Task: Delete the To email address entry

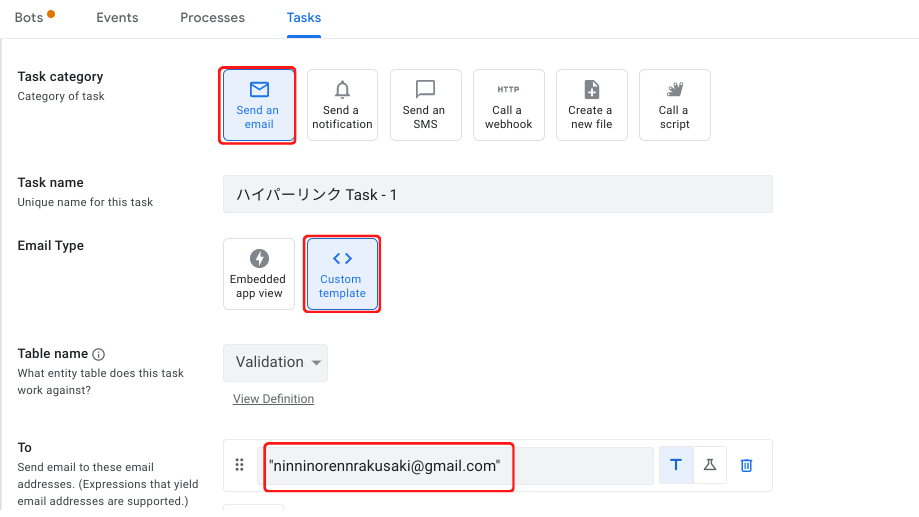Action: [746, 465]
